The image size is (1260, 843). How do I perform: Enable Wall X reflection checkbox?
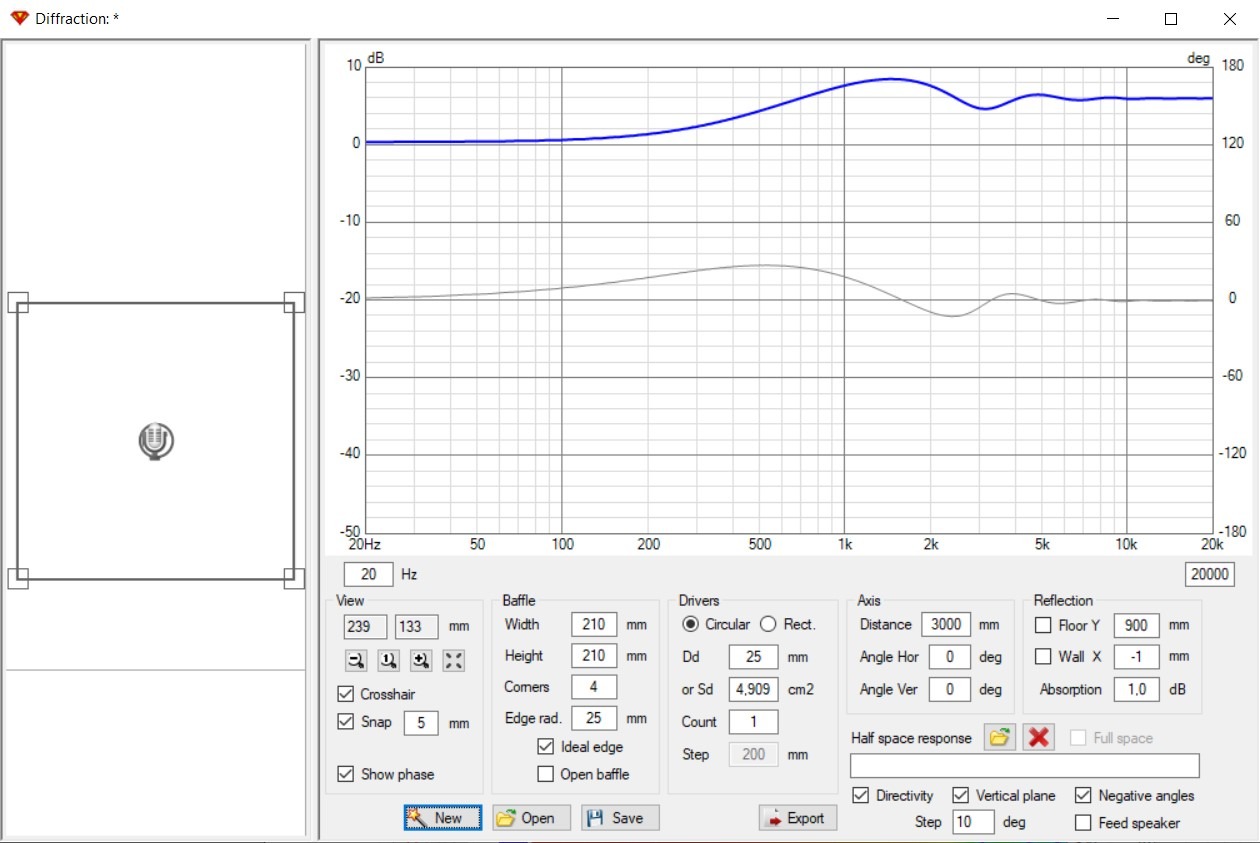click(1043, 657)
